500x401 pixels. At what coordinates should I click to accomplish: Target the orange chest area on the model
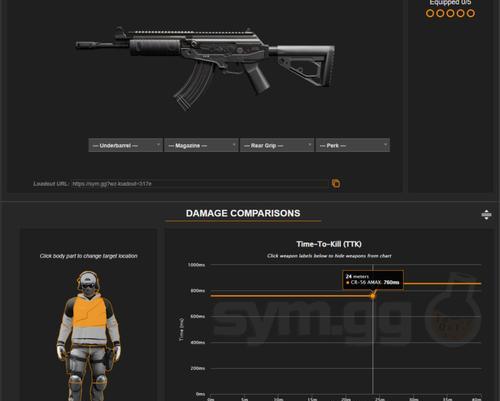click(89, 311)
